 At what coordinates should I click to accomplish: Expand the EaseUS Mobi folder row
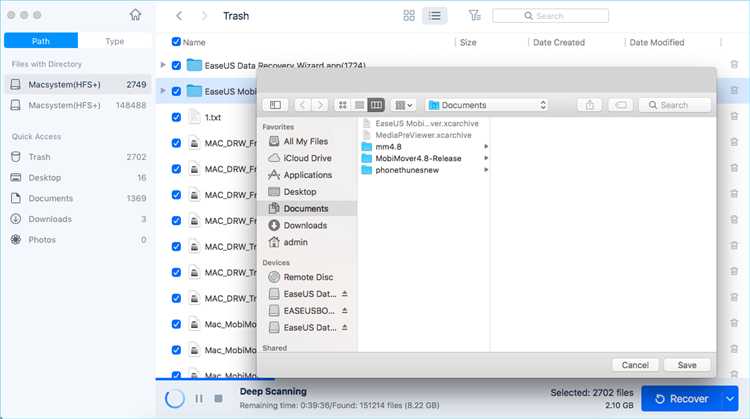coord(163,90)
